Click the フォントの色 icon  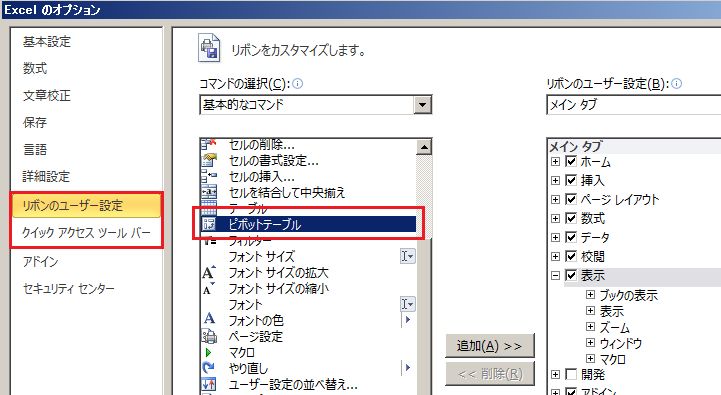209,320
